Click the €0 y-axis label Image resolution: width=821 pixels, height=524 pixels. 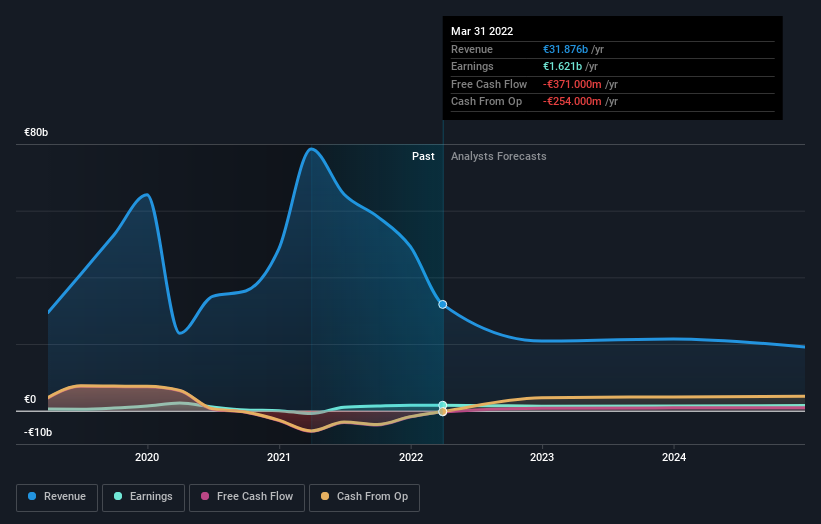(x=30, y=399)
